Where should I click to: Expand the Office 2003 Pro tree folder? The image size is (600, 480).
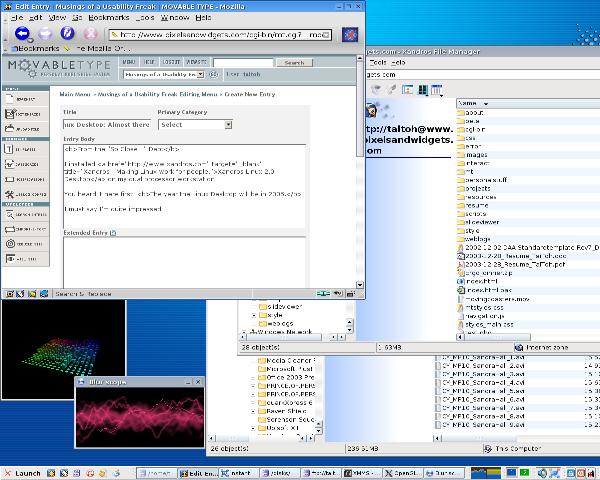(253, 377)
